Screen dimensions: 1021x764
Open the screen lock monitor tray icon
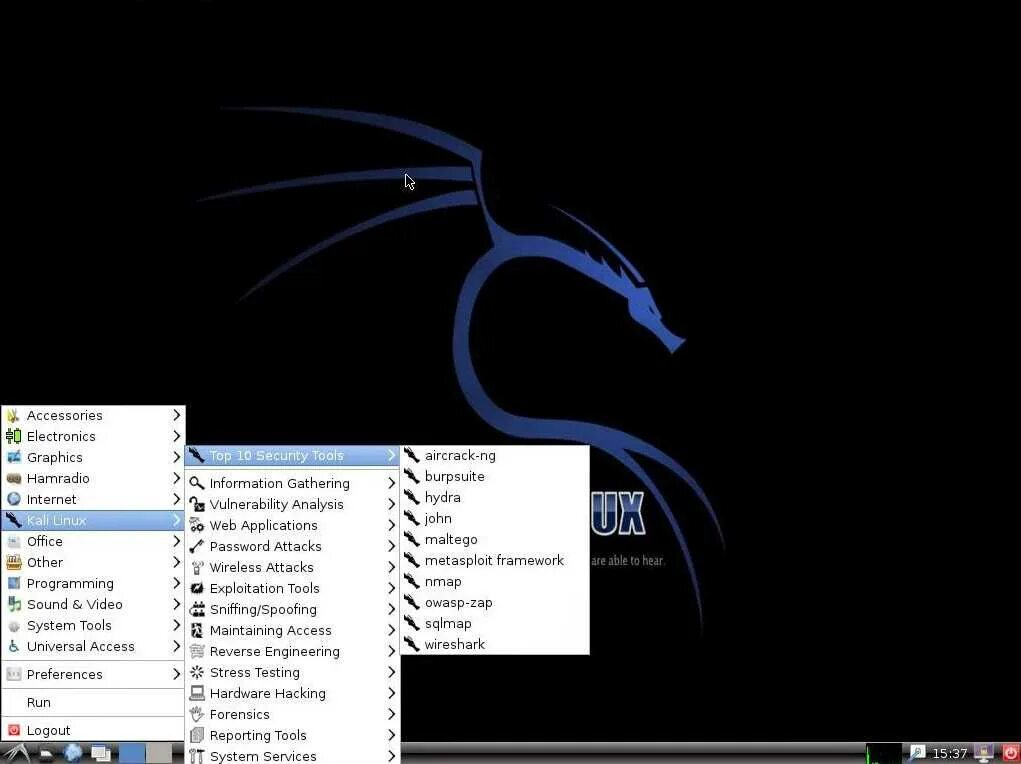[983, 754]
